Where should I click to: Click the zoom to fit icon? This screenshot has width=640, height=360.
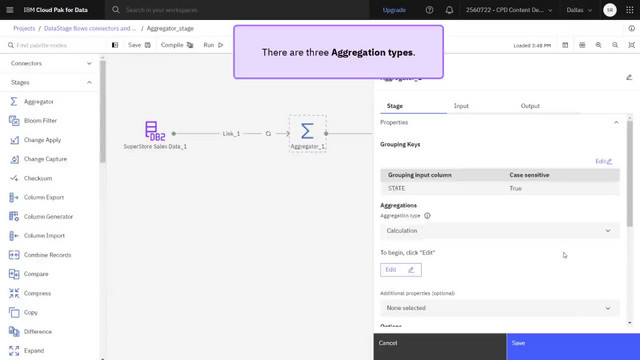pyautogui.click(x=631, y=45)
